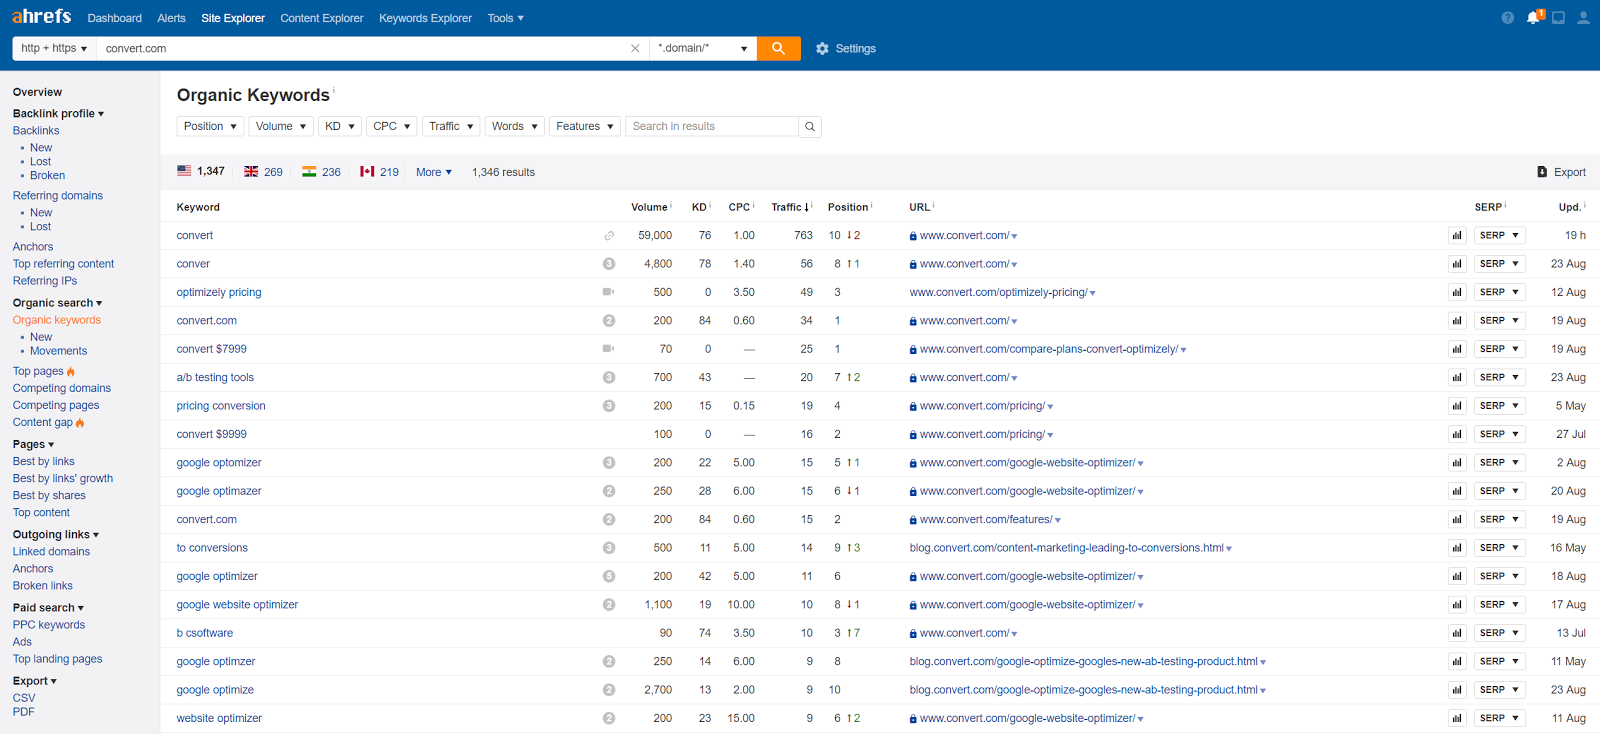
Task: Open the Volume filter dropdown
Action: point(281,126)
